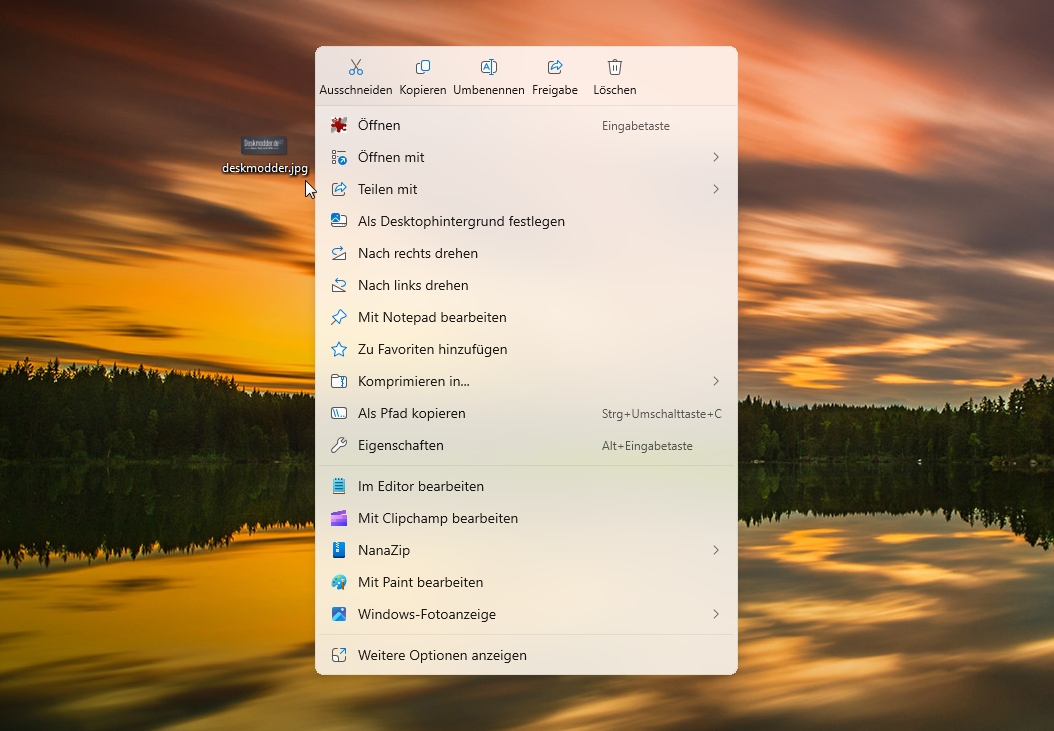Screen dimensions: 1054x731
Task: Click the Ausschneiden scissors icon
Action: coord(356,67)
